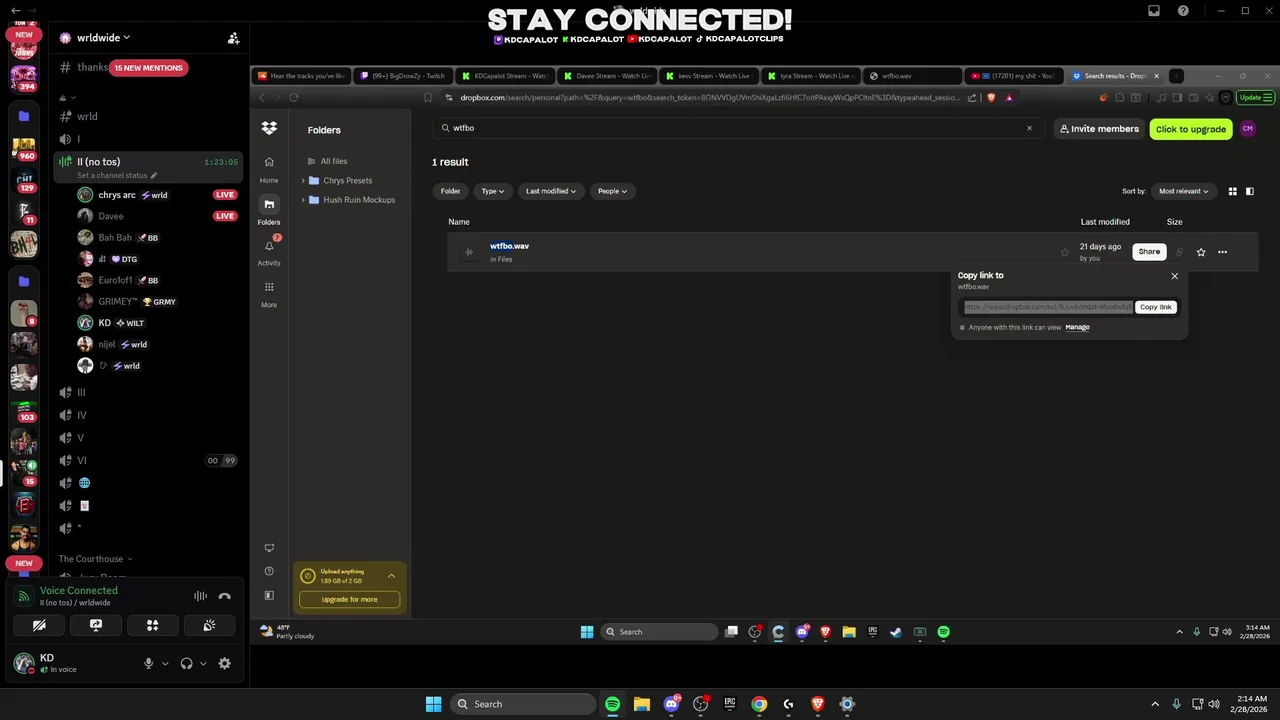Open Discord activities launcher button
Viewport: 1280px width, 720px height.
pyautogui.click(x=153, y=625)
